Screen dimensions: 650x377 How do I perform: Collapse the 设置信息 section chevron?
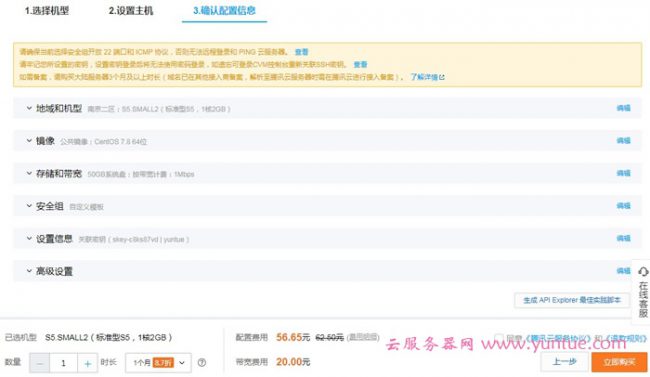(x=29, y=238)
